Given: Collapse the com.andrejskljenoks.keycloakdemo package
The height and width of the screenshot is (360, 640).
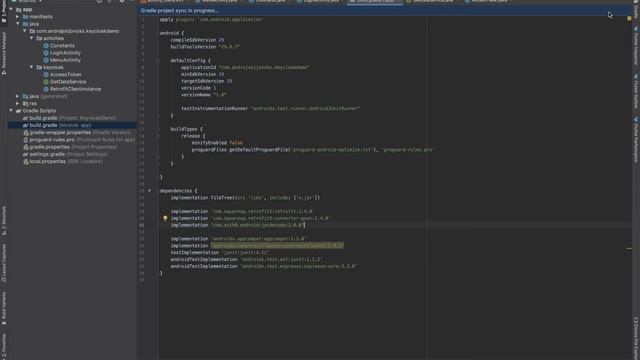Looking at the screenshot, I should tap(24, 31).
